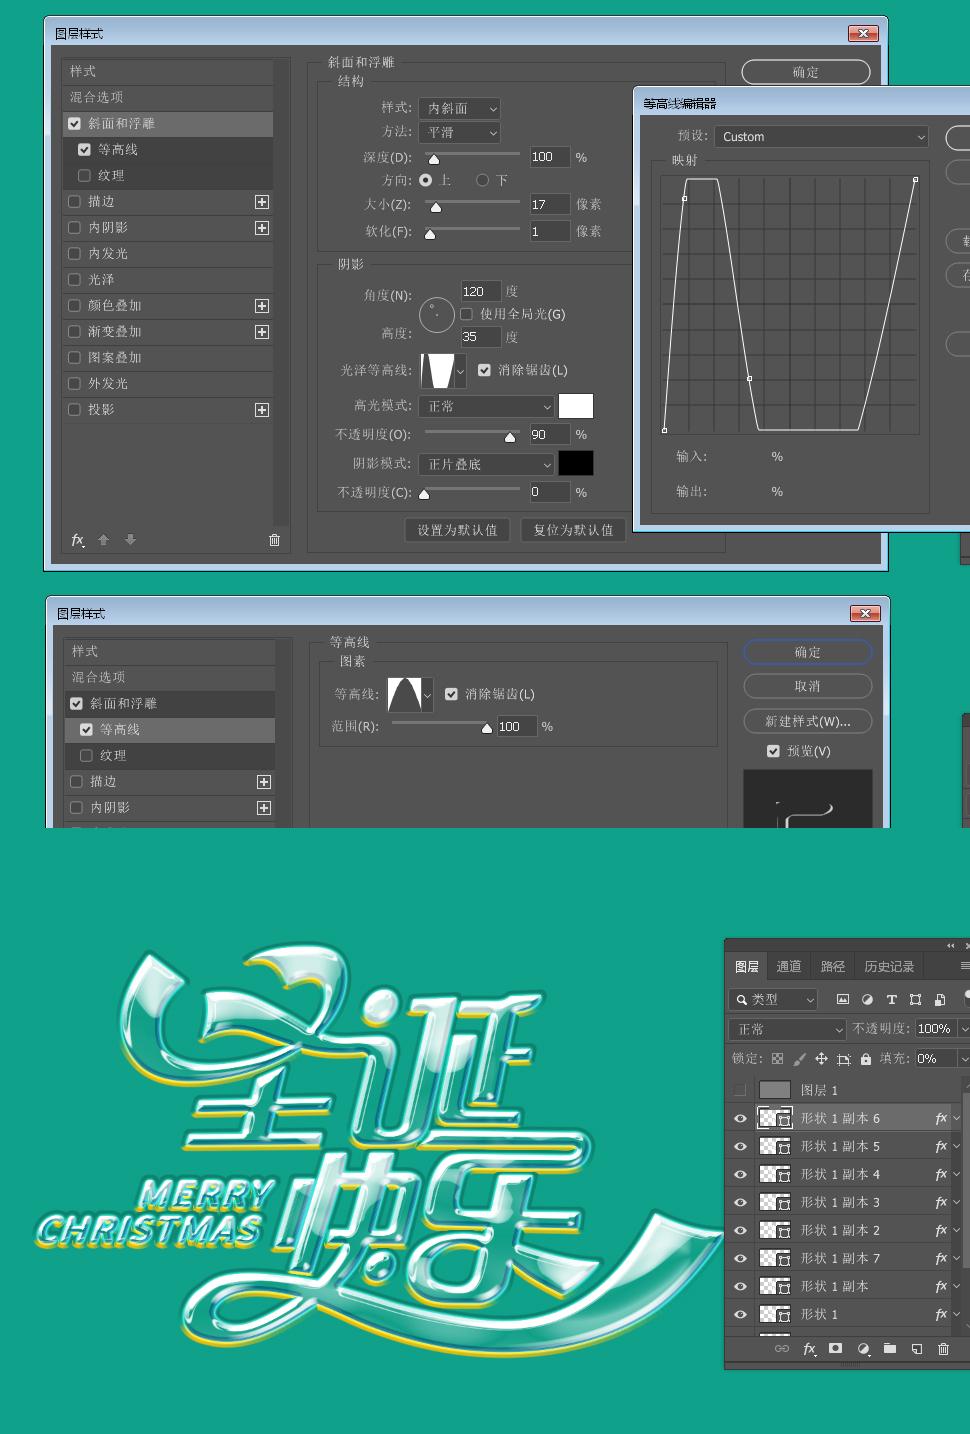This screenshot has width=970, height=1434.
Task: Enable the 纹理 checkbox in the Bevel dialog
Action: click(84, 176)
